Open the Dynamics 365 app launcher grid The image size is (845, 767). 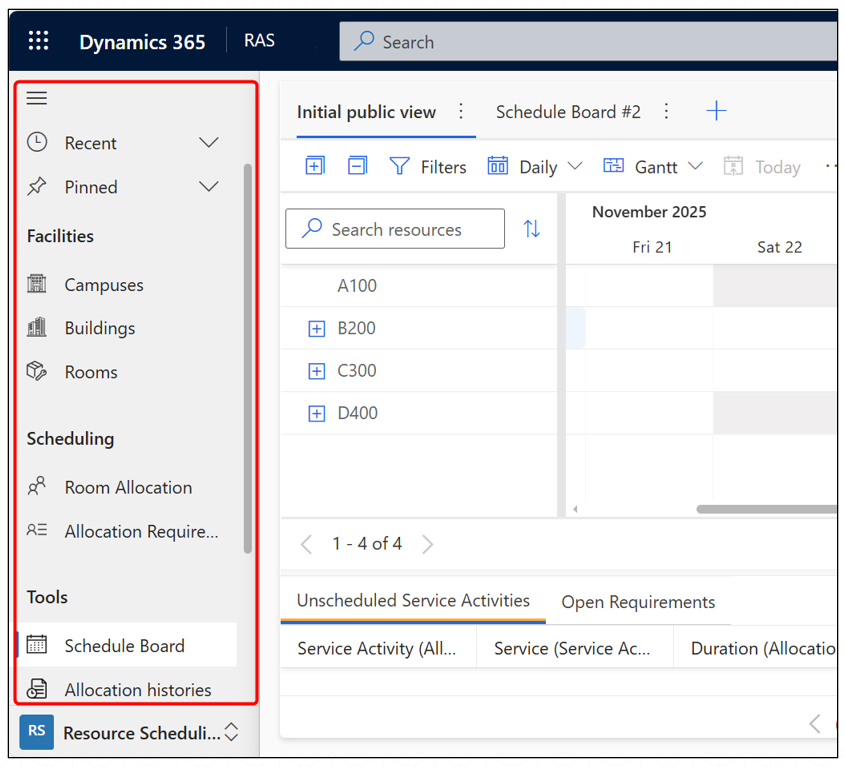pyautogui.click(x=38, y=41)
